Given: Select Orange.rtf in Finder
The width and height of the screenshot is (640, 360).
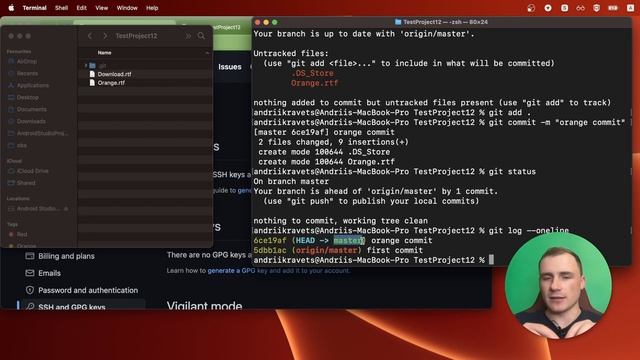Looking at the screenshot, I should pyautogui.click(x=111, y=83).
